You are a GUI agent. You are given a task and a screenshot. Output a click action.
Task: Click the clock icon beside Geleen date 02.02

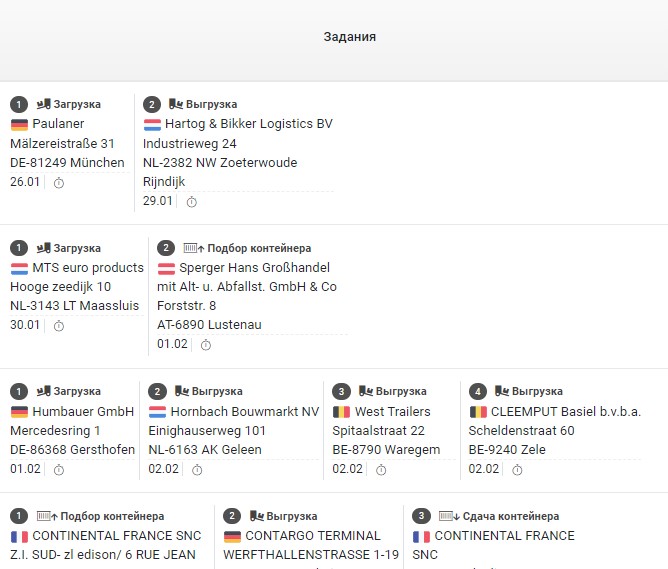click(197, 470)
